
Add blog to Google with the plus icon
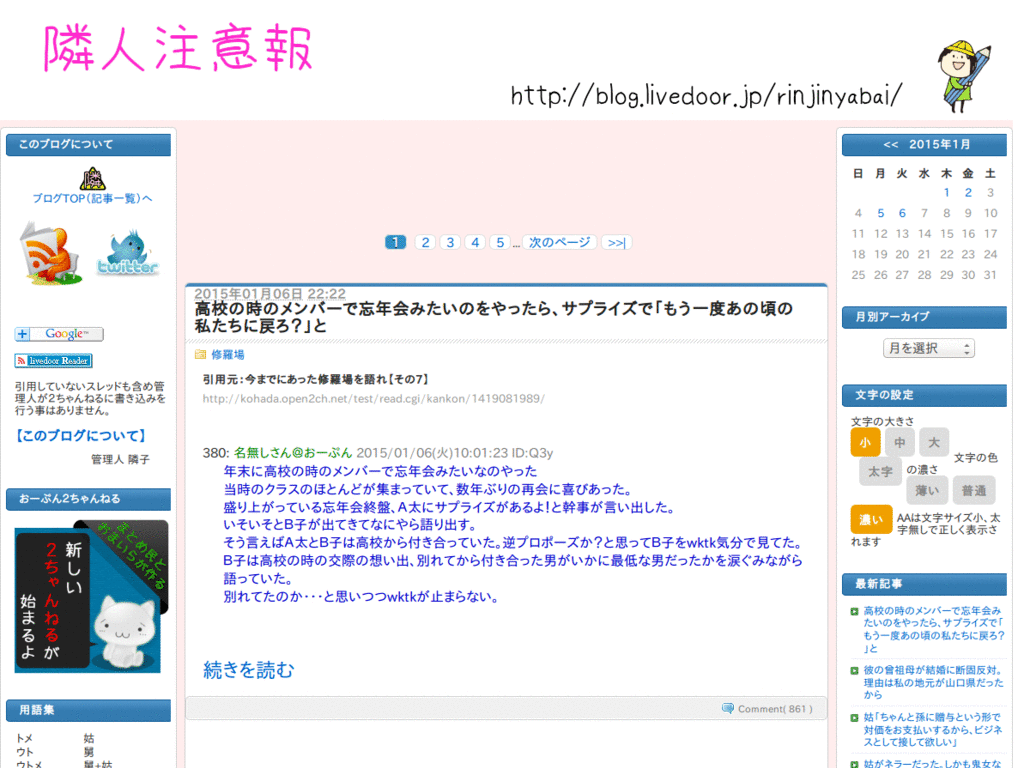[21, 335]
